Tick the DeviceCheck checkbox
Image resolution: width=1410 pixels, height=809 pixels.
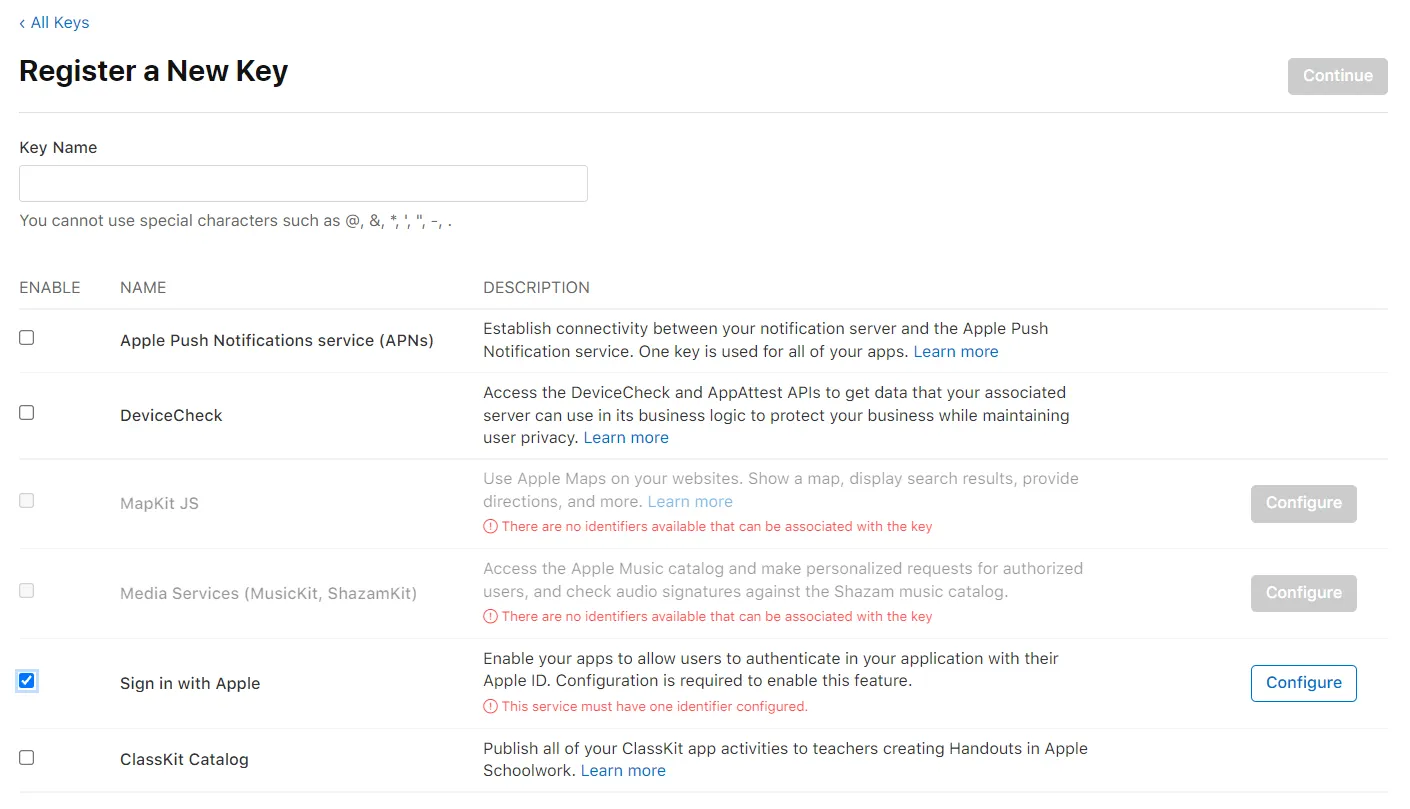pyautogui.click(x=27, y=413)
